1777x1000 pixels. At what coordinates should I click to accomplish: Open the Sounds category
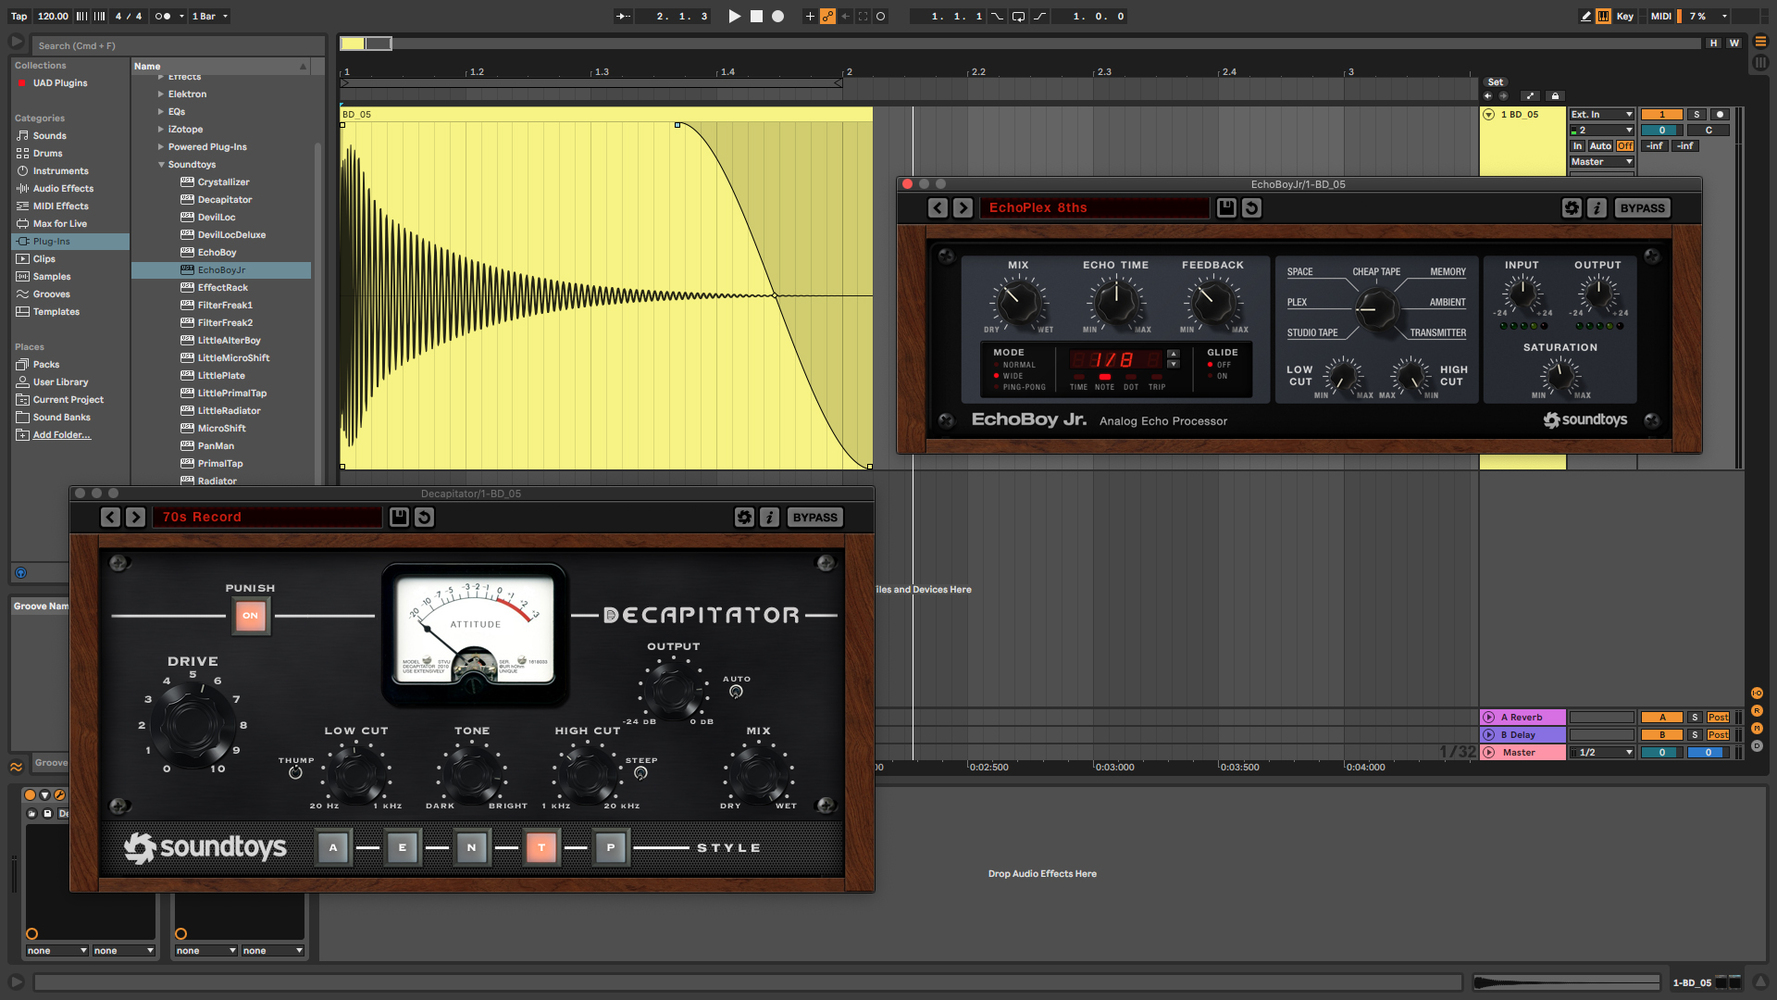coord(49,136)
